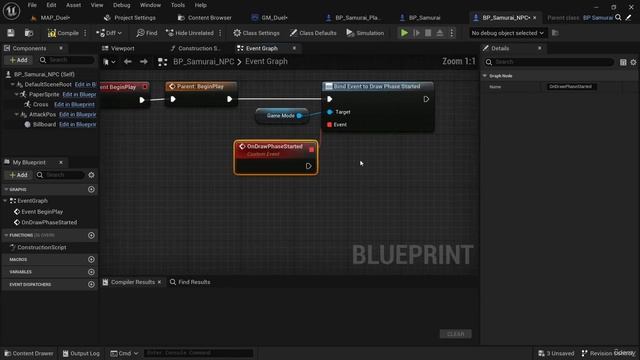Open the graph bookmarks dropdown
This screenshot has width=640, height=360.
tap(109, 62)
